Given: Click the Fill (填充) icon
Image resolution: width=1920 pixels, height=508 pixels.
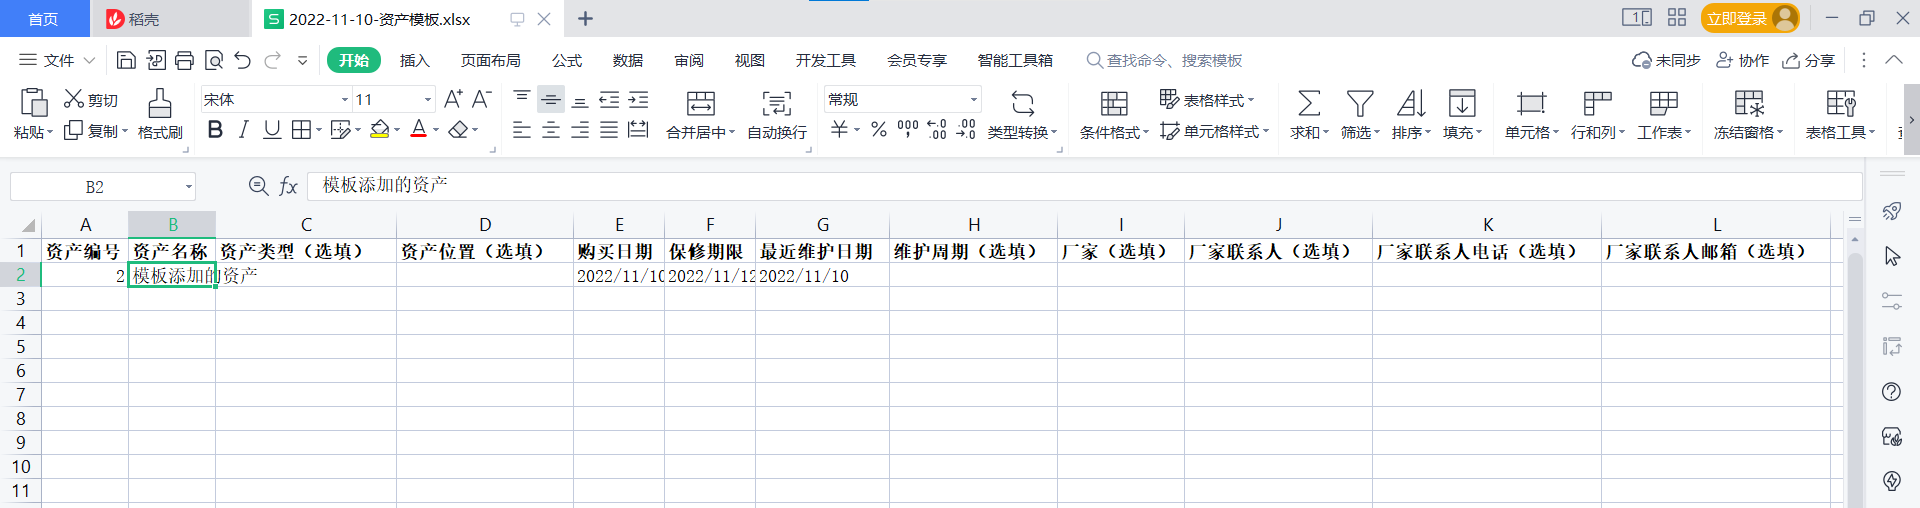Looking at the screenshot, I should (1462, 103).
